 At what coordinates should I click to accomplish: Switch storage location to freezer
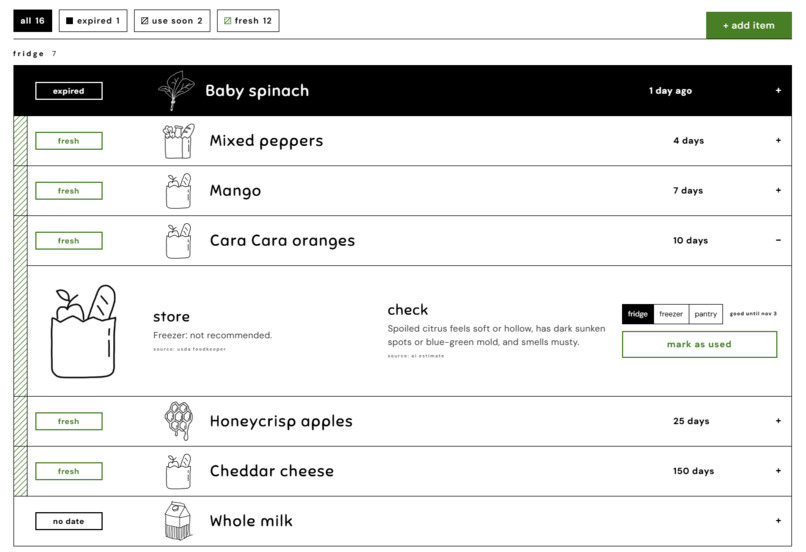pyautogui.click(x=671, y=314)
